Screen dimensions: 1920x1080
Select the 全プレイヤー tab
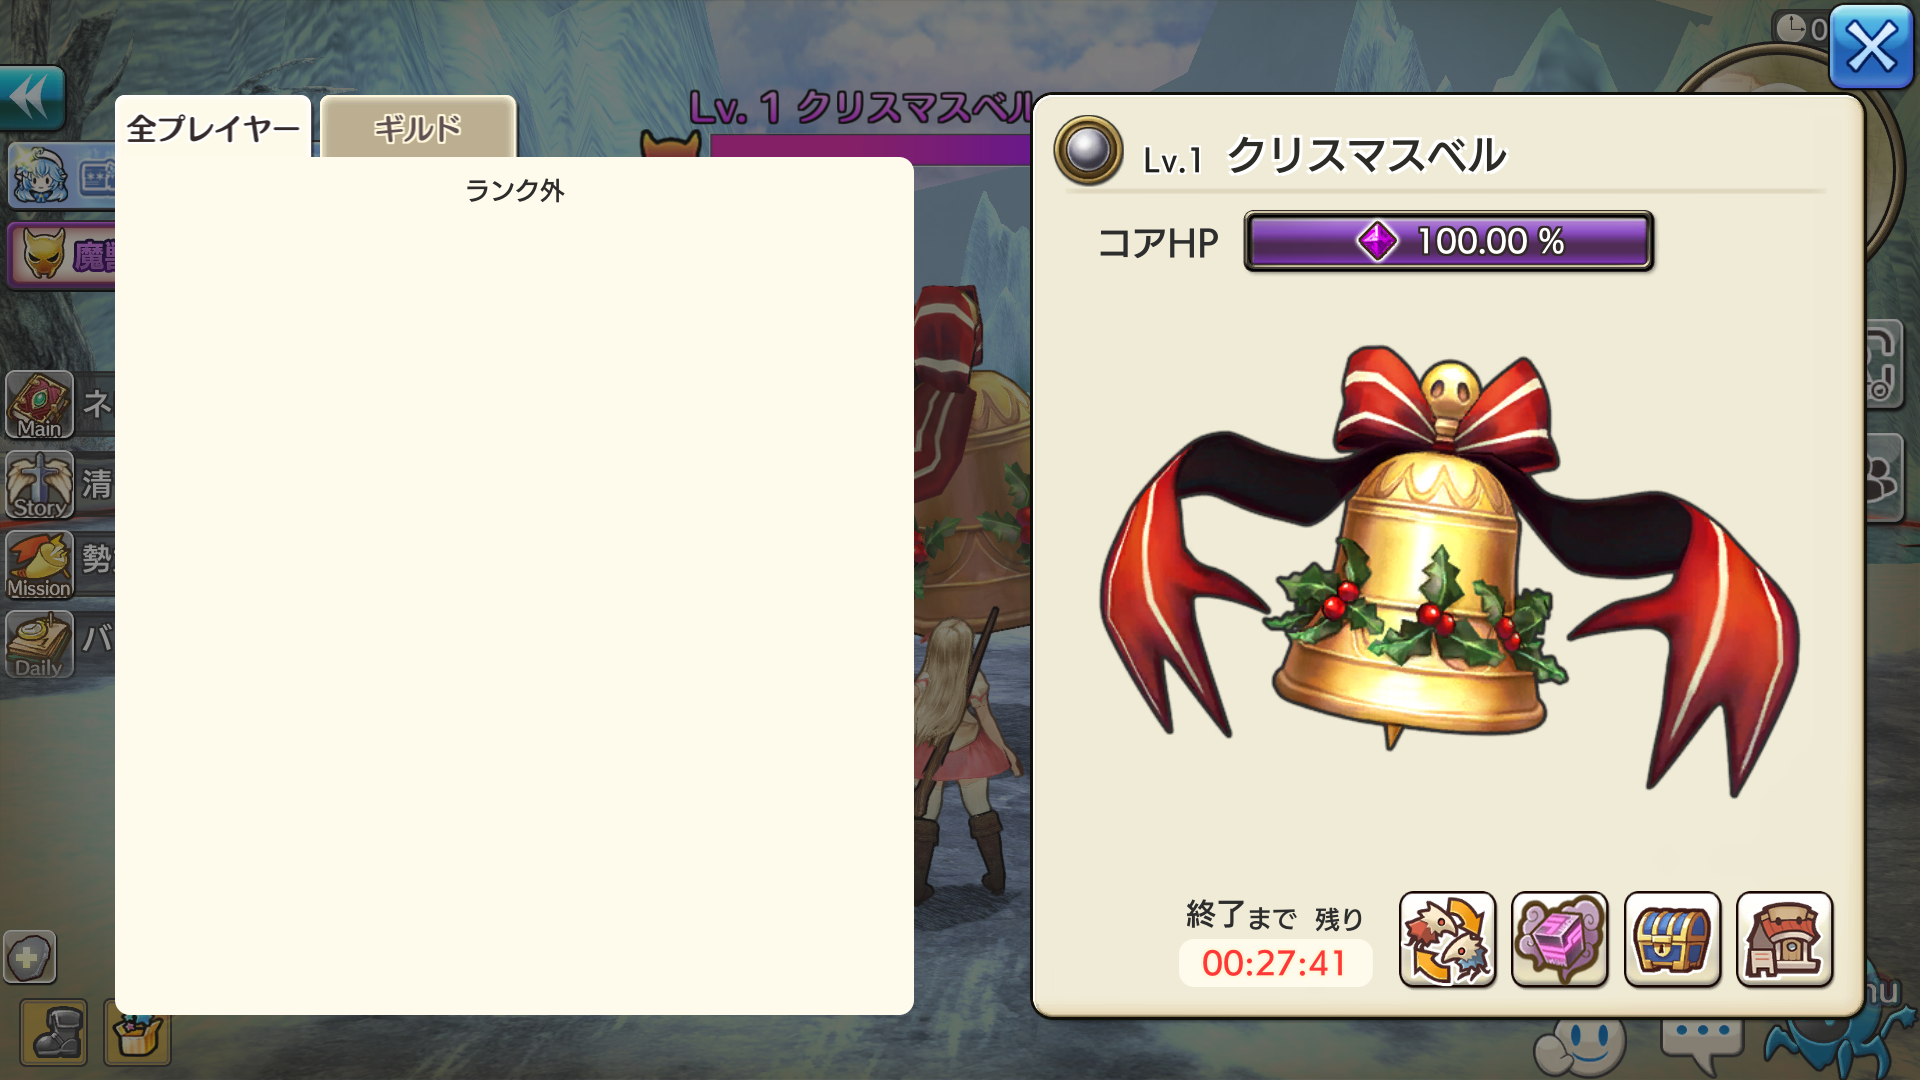click(x=213, y=128)
